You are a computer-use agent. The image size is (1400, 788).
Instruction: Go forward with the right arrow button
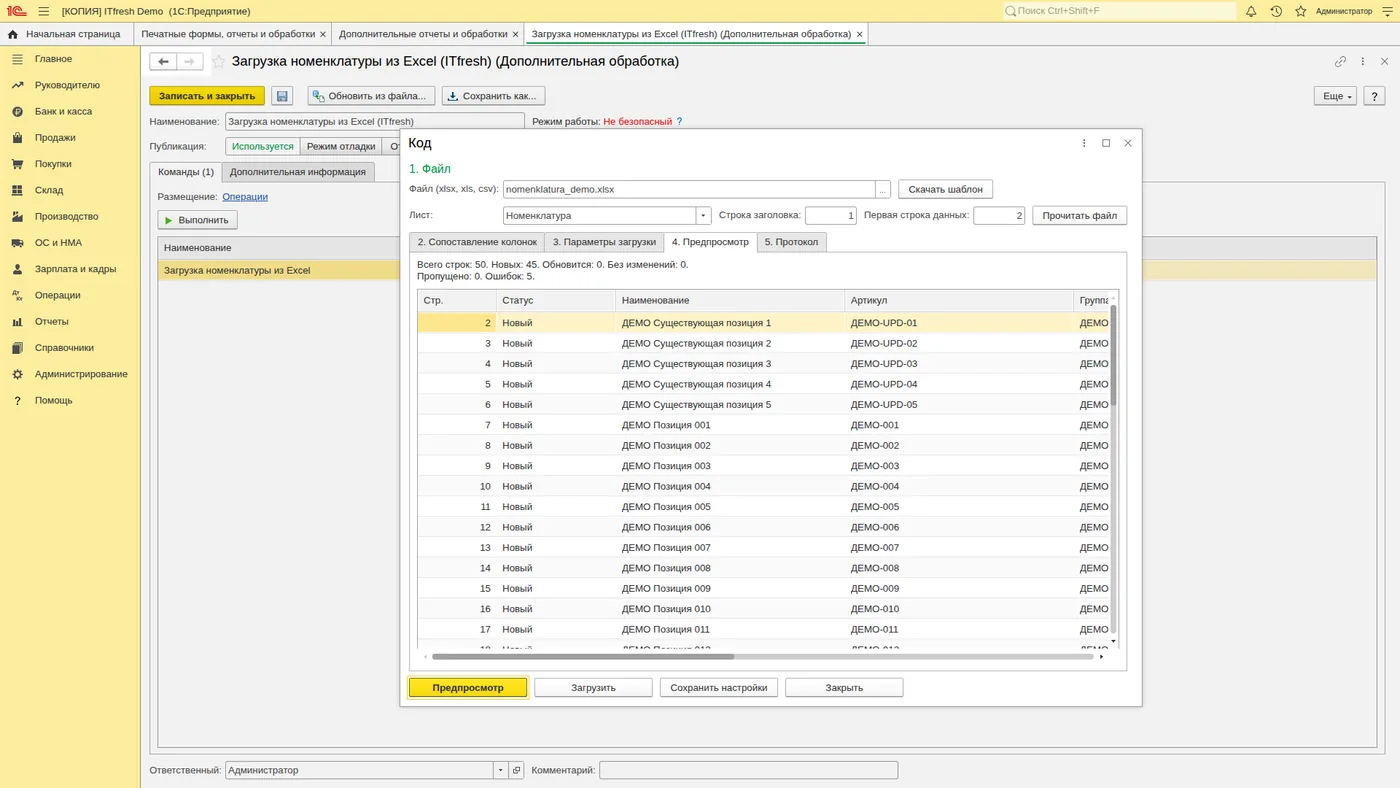pos(190,61)
